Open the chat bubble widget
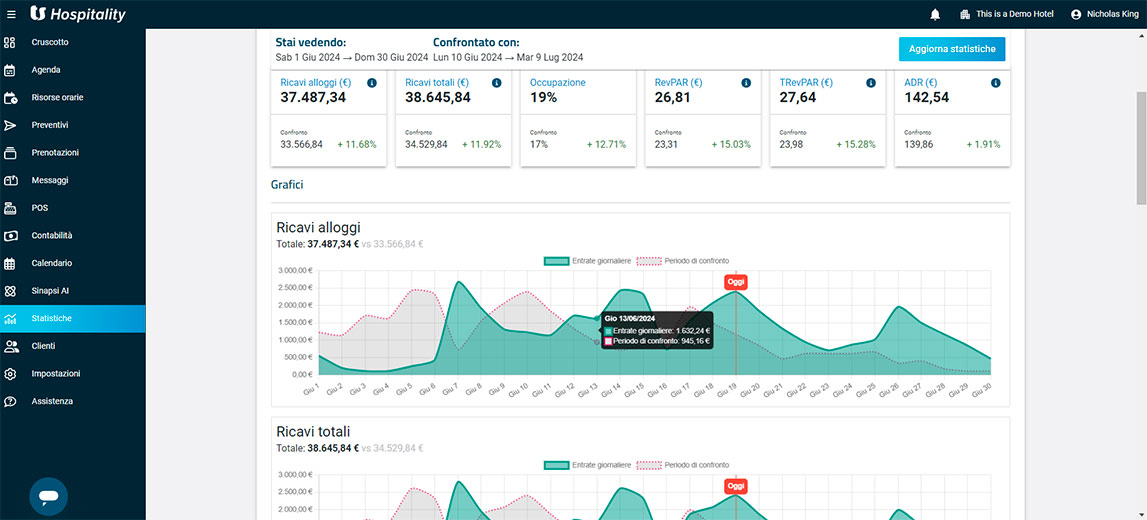This screenshot has height=520, width=1147. pos(49,497)
